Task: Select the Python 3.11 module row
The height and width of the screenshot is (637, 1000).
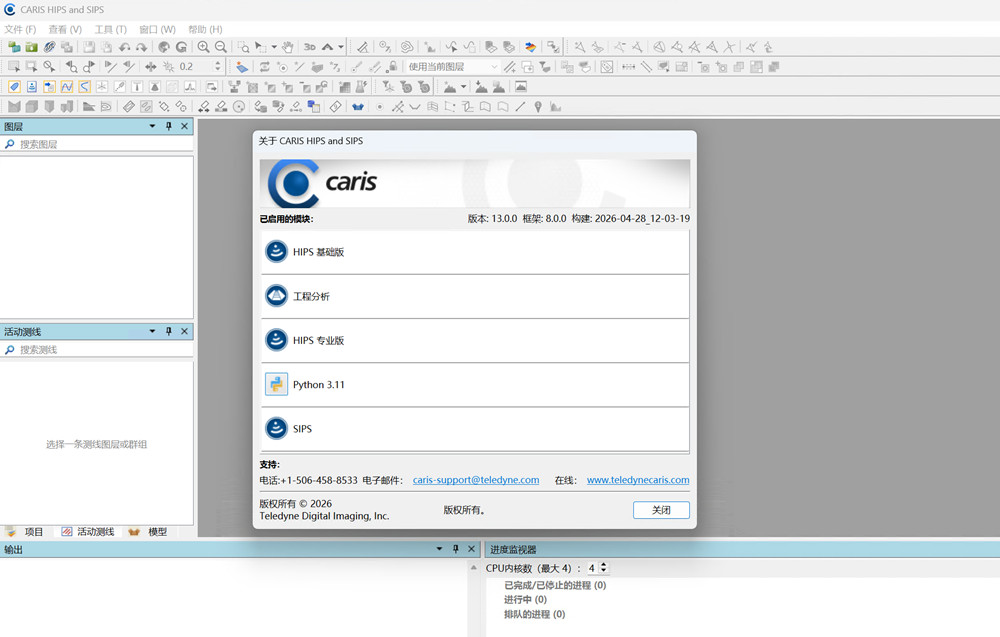Action: pos(475,384)
